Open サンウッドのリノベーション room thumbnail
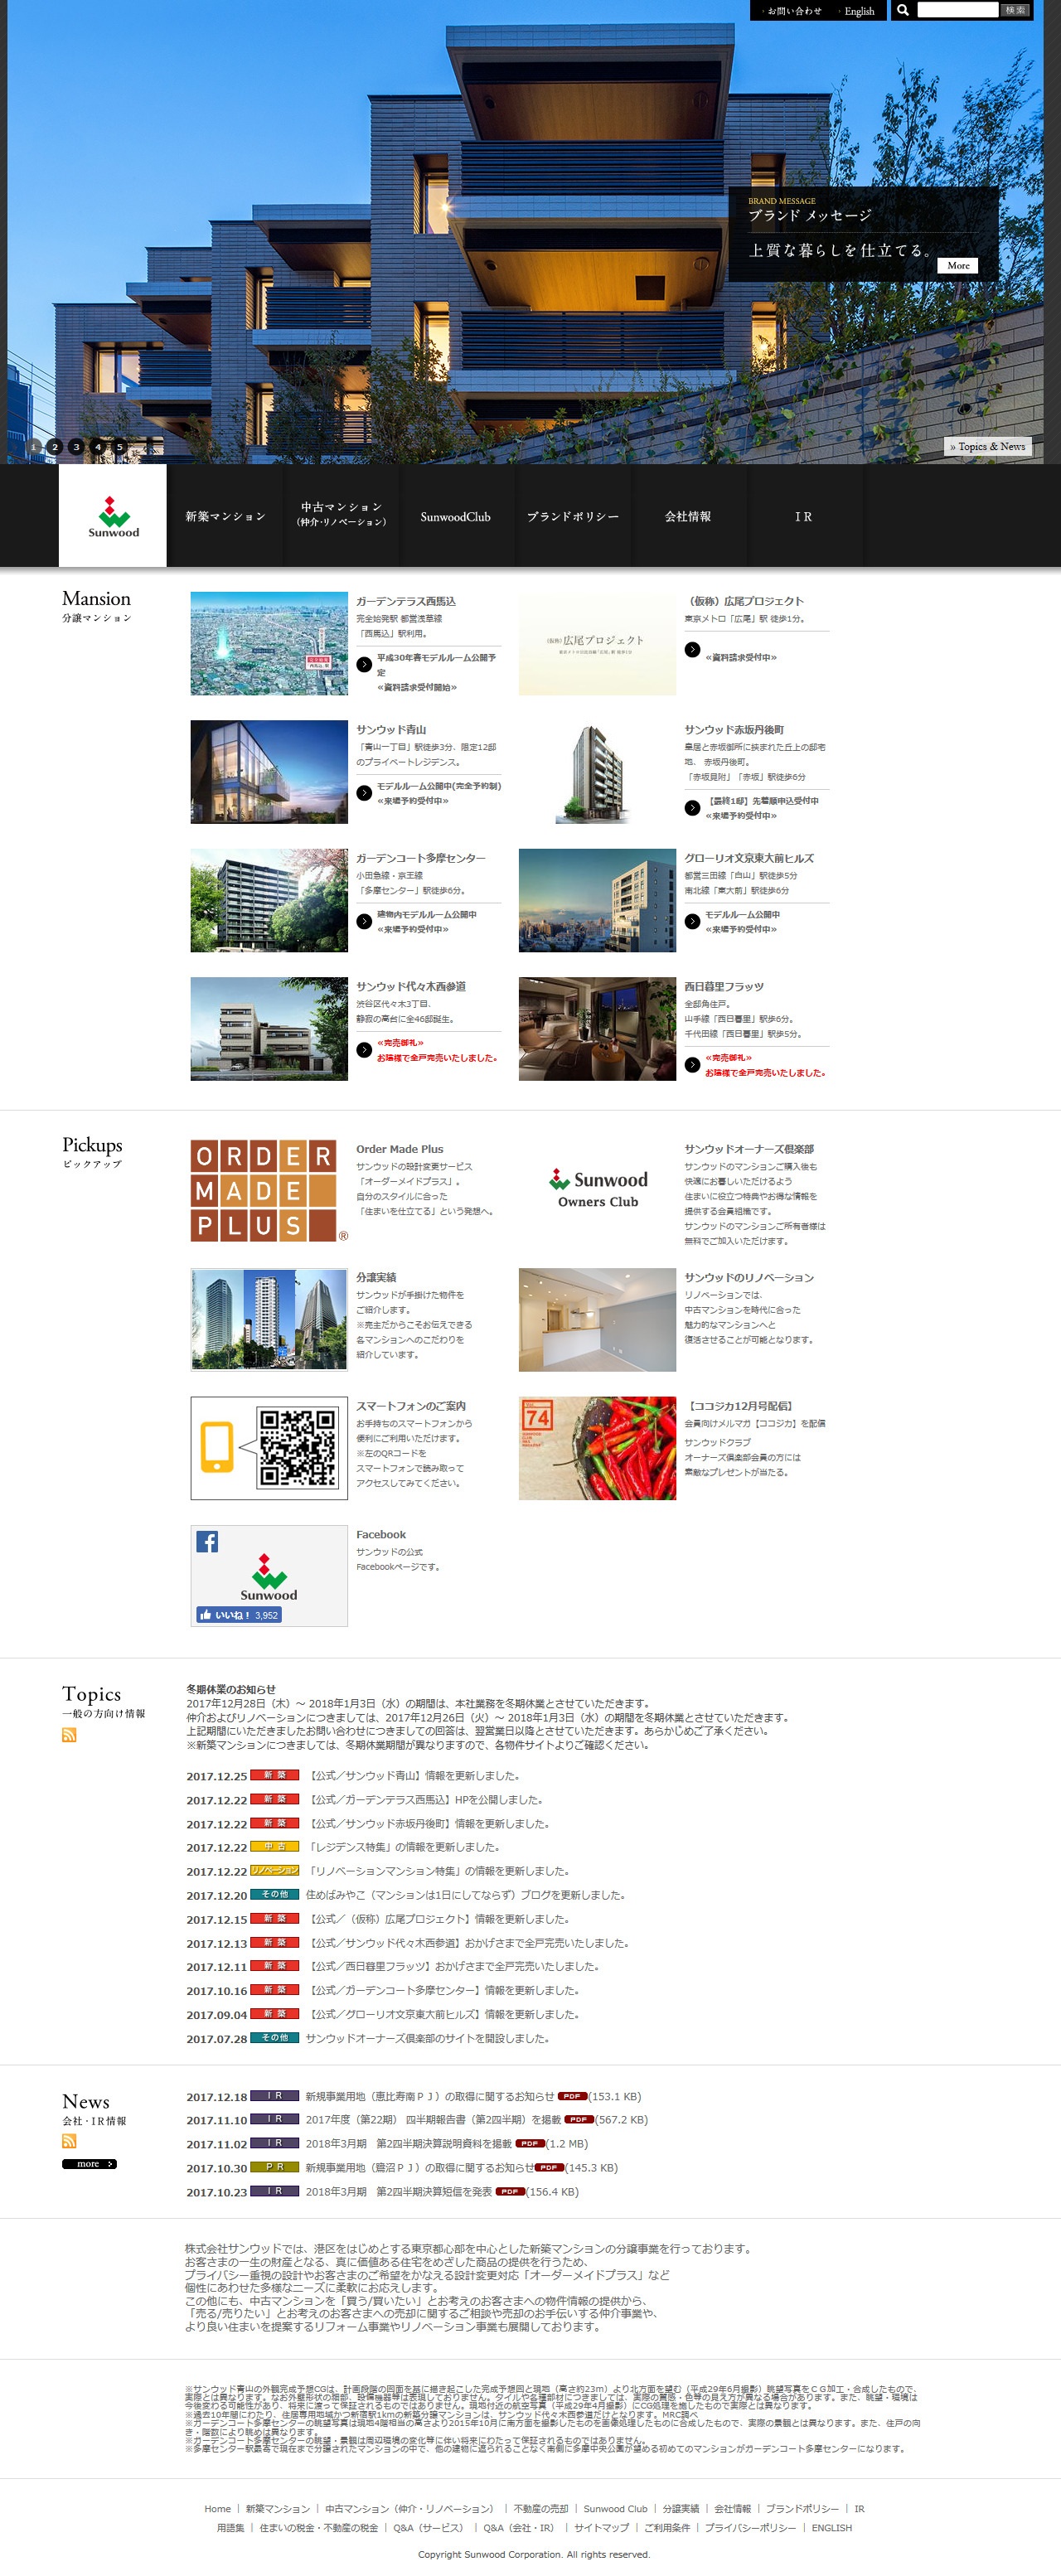 click(x=597, y=1319)
